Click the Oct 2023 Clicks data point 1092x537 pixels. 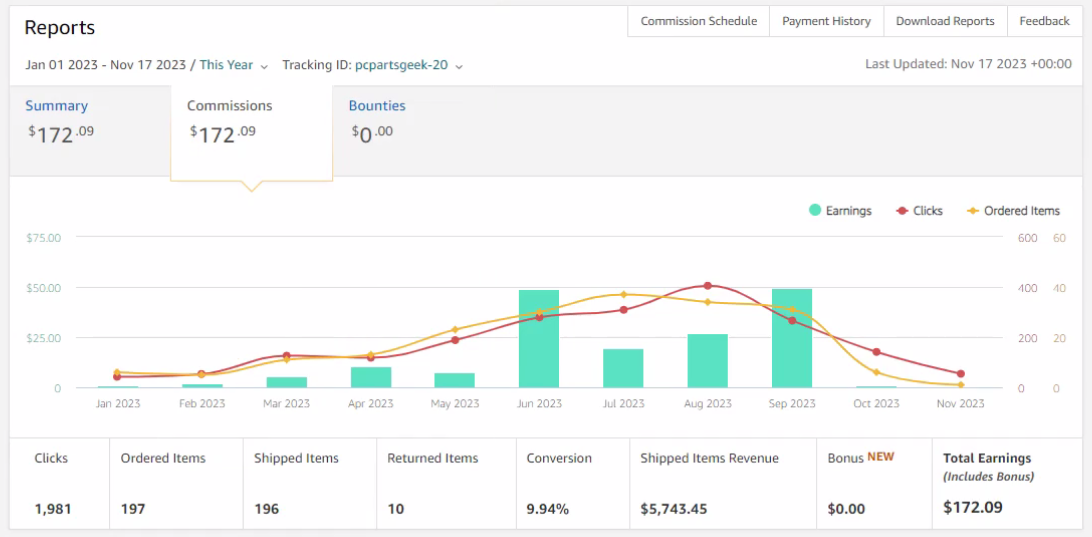876,352
